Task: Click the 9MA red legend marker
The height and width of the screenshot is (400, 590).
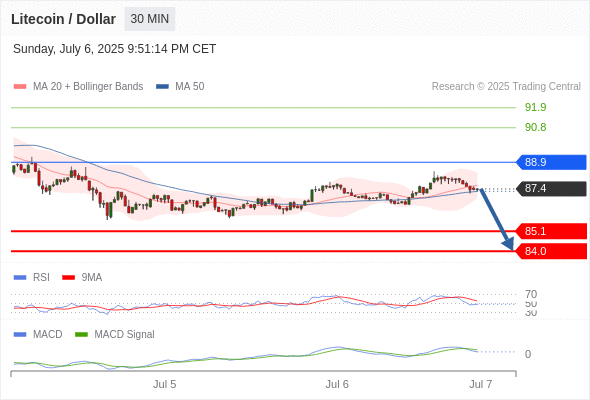Action: (x=68, y=278)
